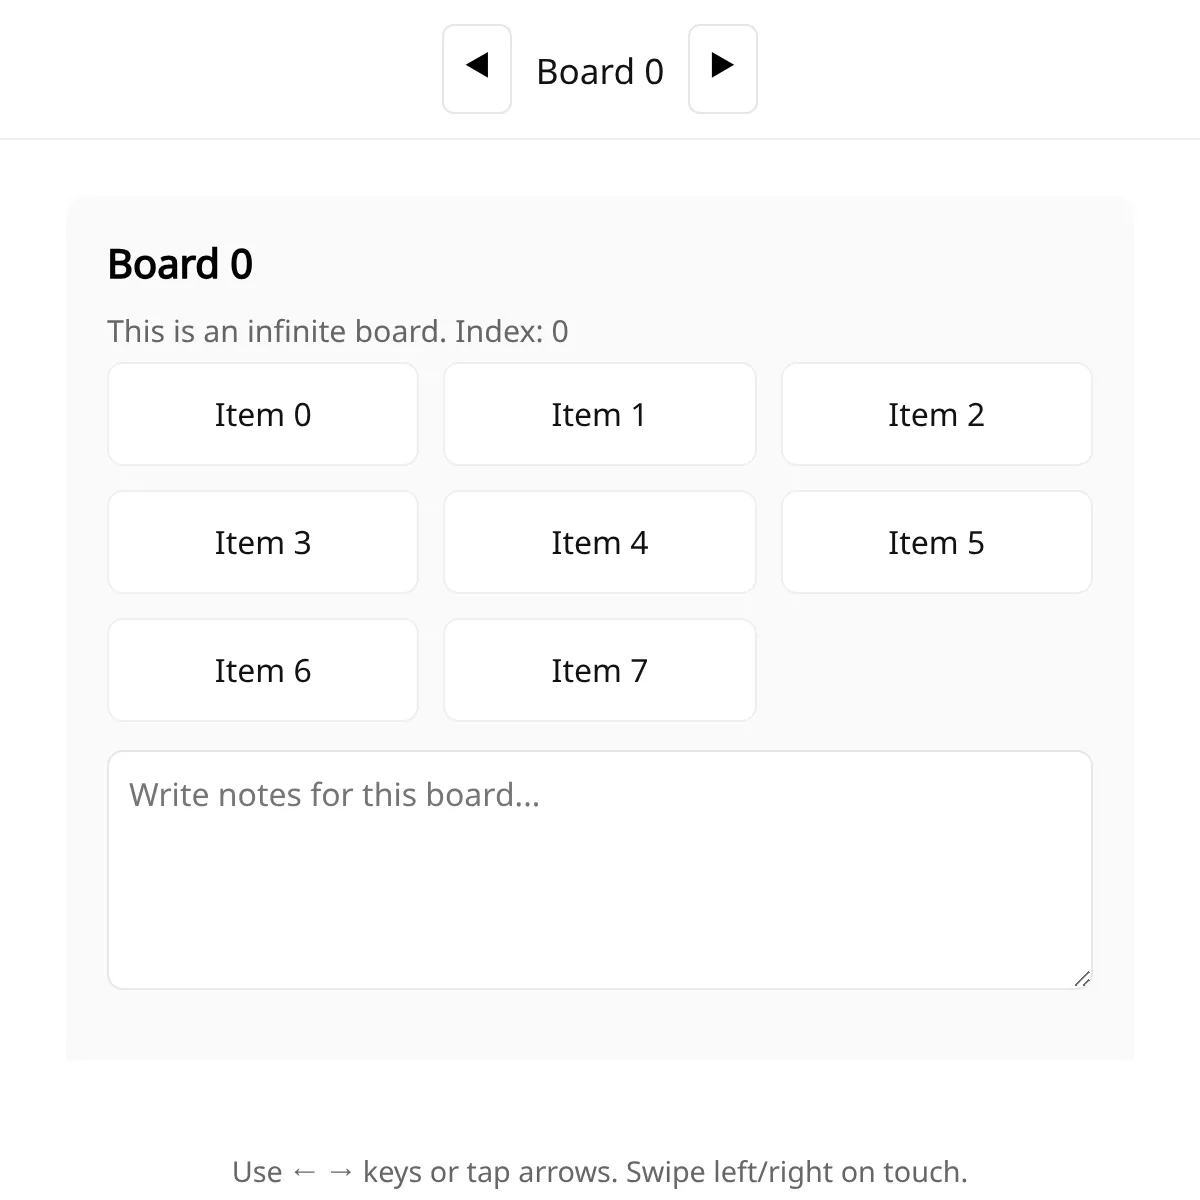Image resolution: width=1200 pixels, height=1200 pixels.
Task: Choose the Item 2 tile
Action: pos(937,414)
